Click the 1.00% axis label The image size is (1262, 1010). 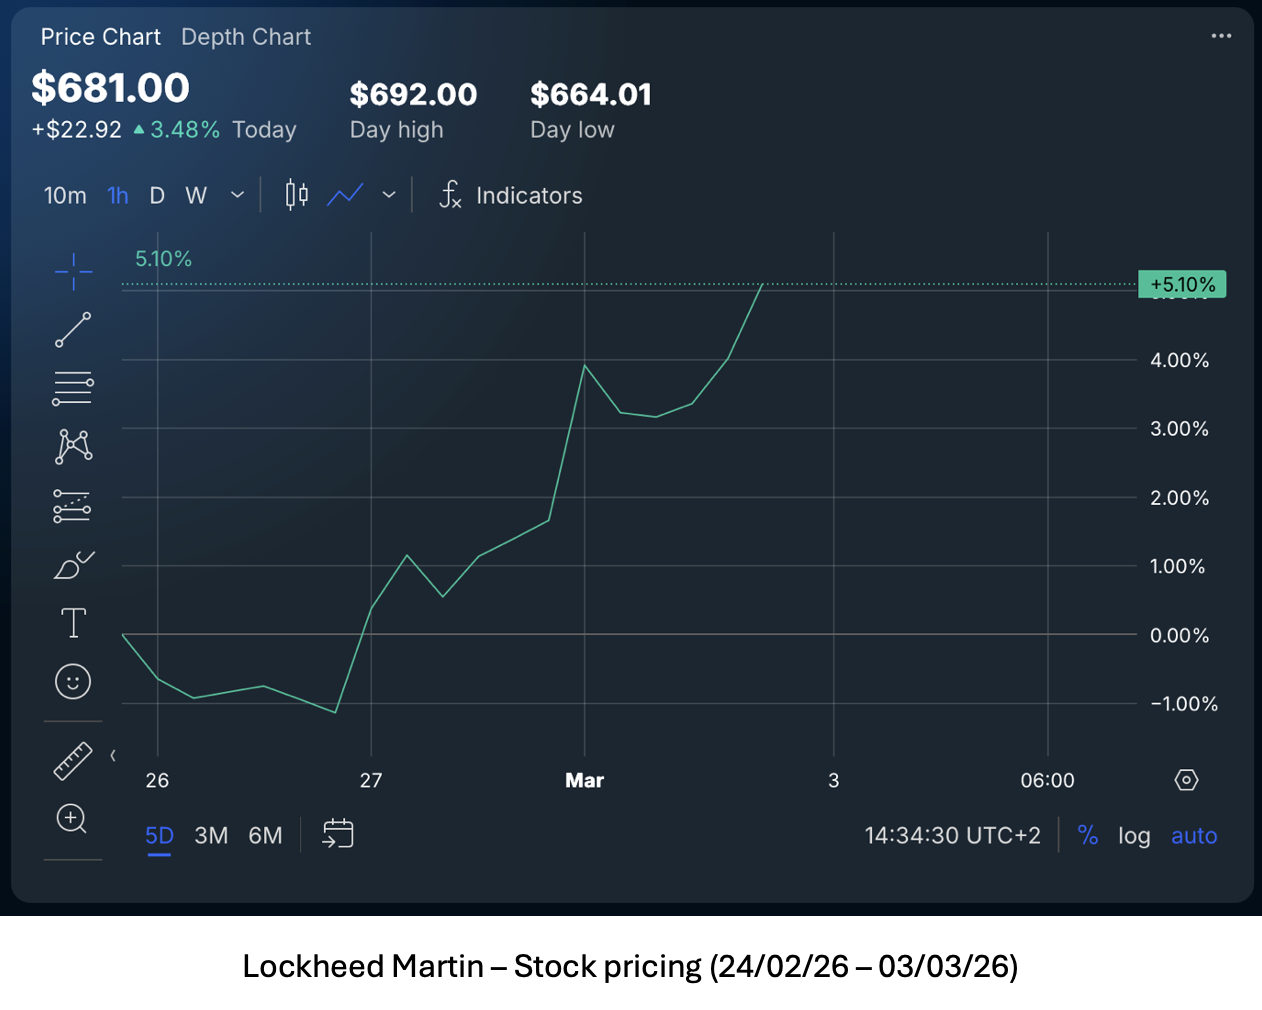point(1177,566)
